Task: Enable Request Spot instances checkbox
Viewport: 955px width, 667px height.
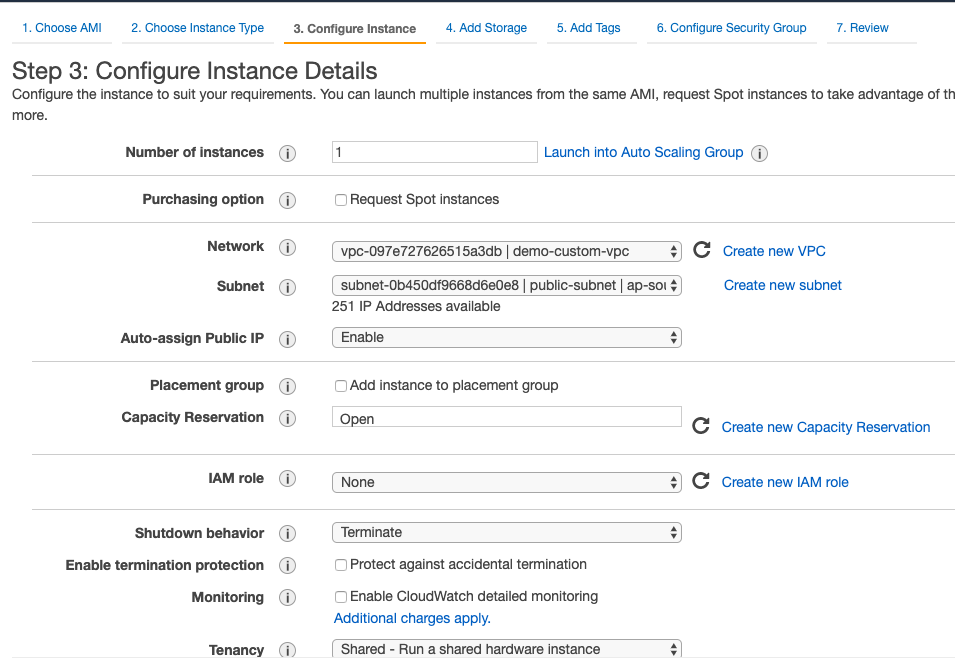Action: coord(341,200)
